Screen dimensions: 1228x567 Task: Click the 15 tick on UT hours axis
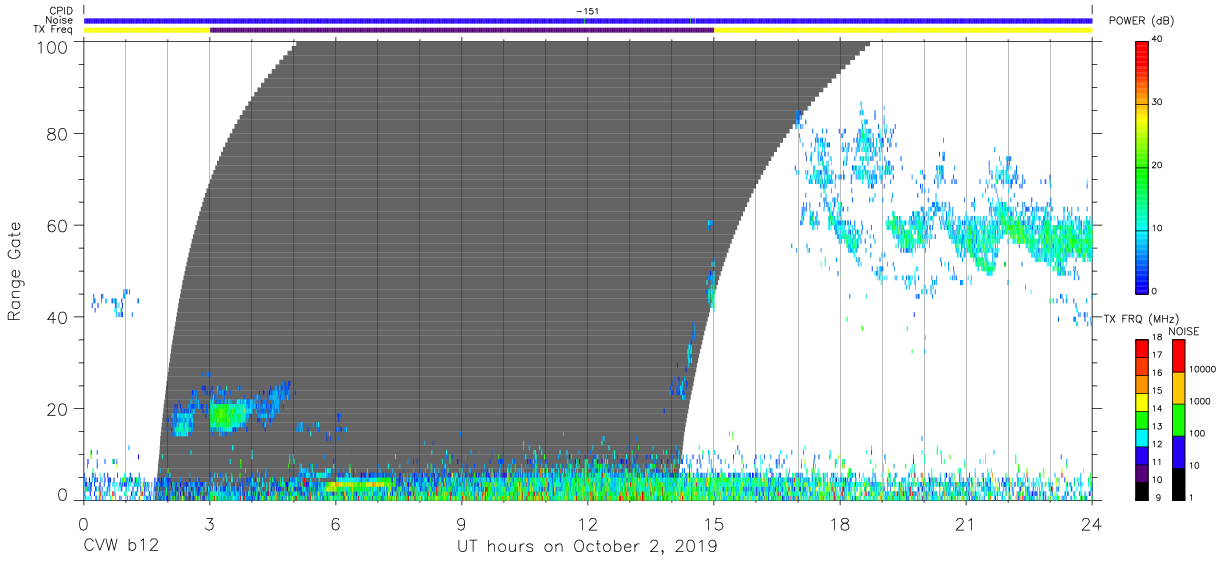(714, 524)
